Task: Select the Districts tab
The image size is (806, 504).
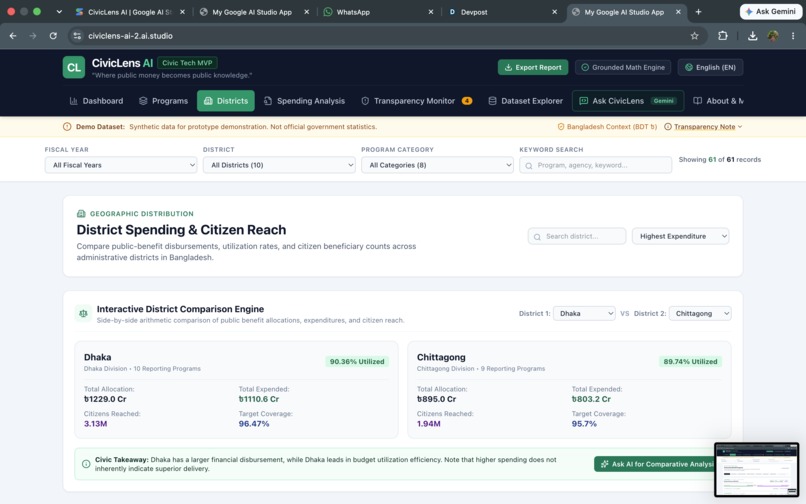Action: coord(226,101)
